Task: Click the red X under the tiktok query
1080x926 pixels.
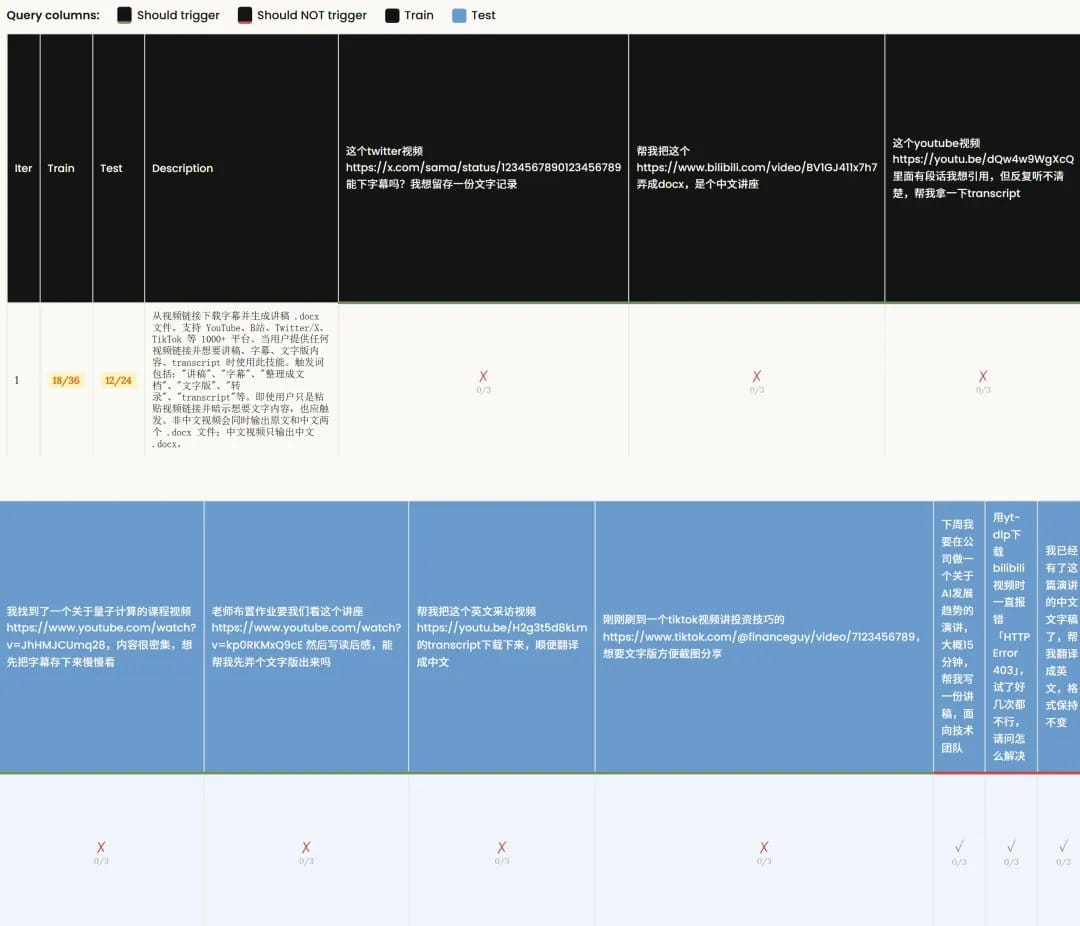Action: (x=764, y=847)
